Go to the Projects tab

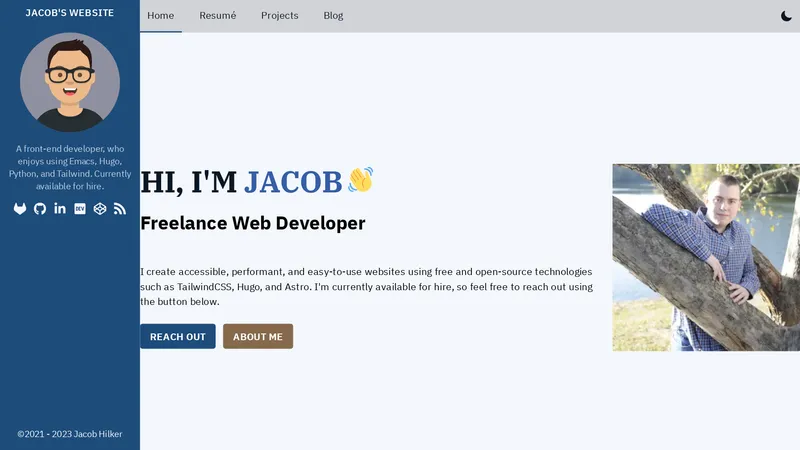point(279,16)
